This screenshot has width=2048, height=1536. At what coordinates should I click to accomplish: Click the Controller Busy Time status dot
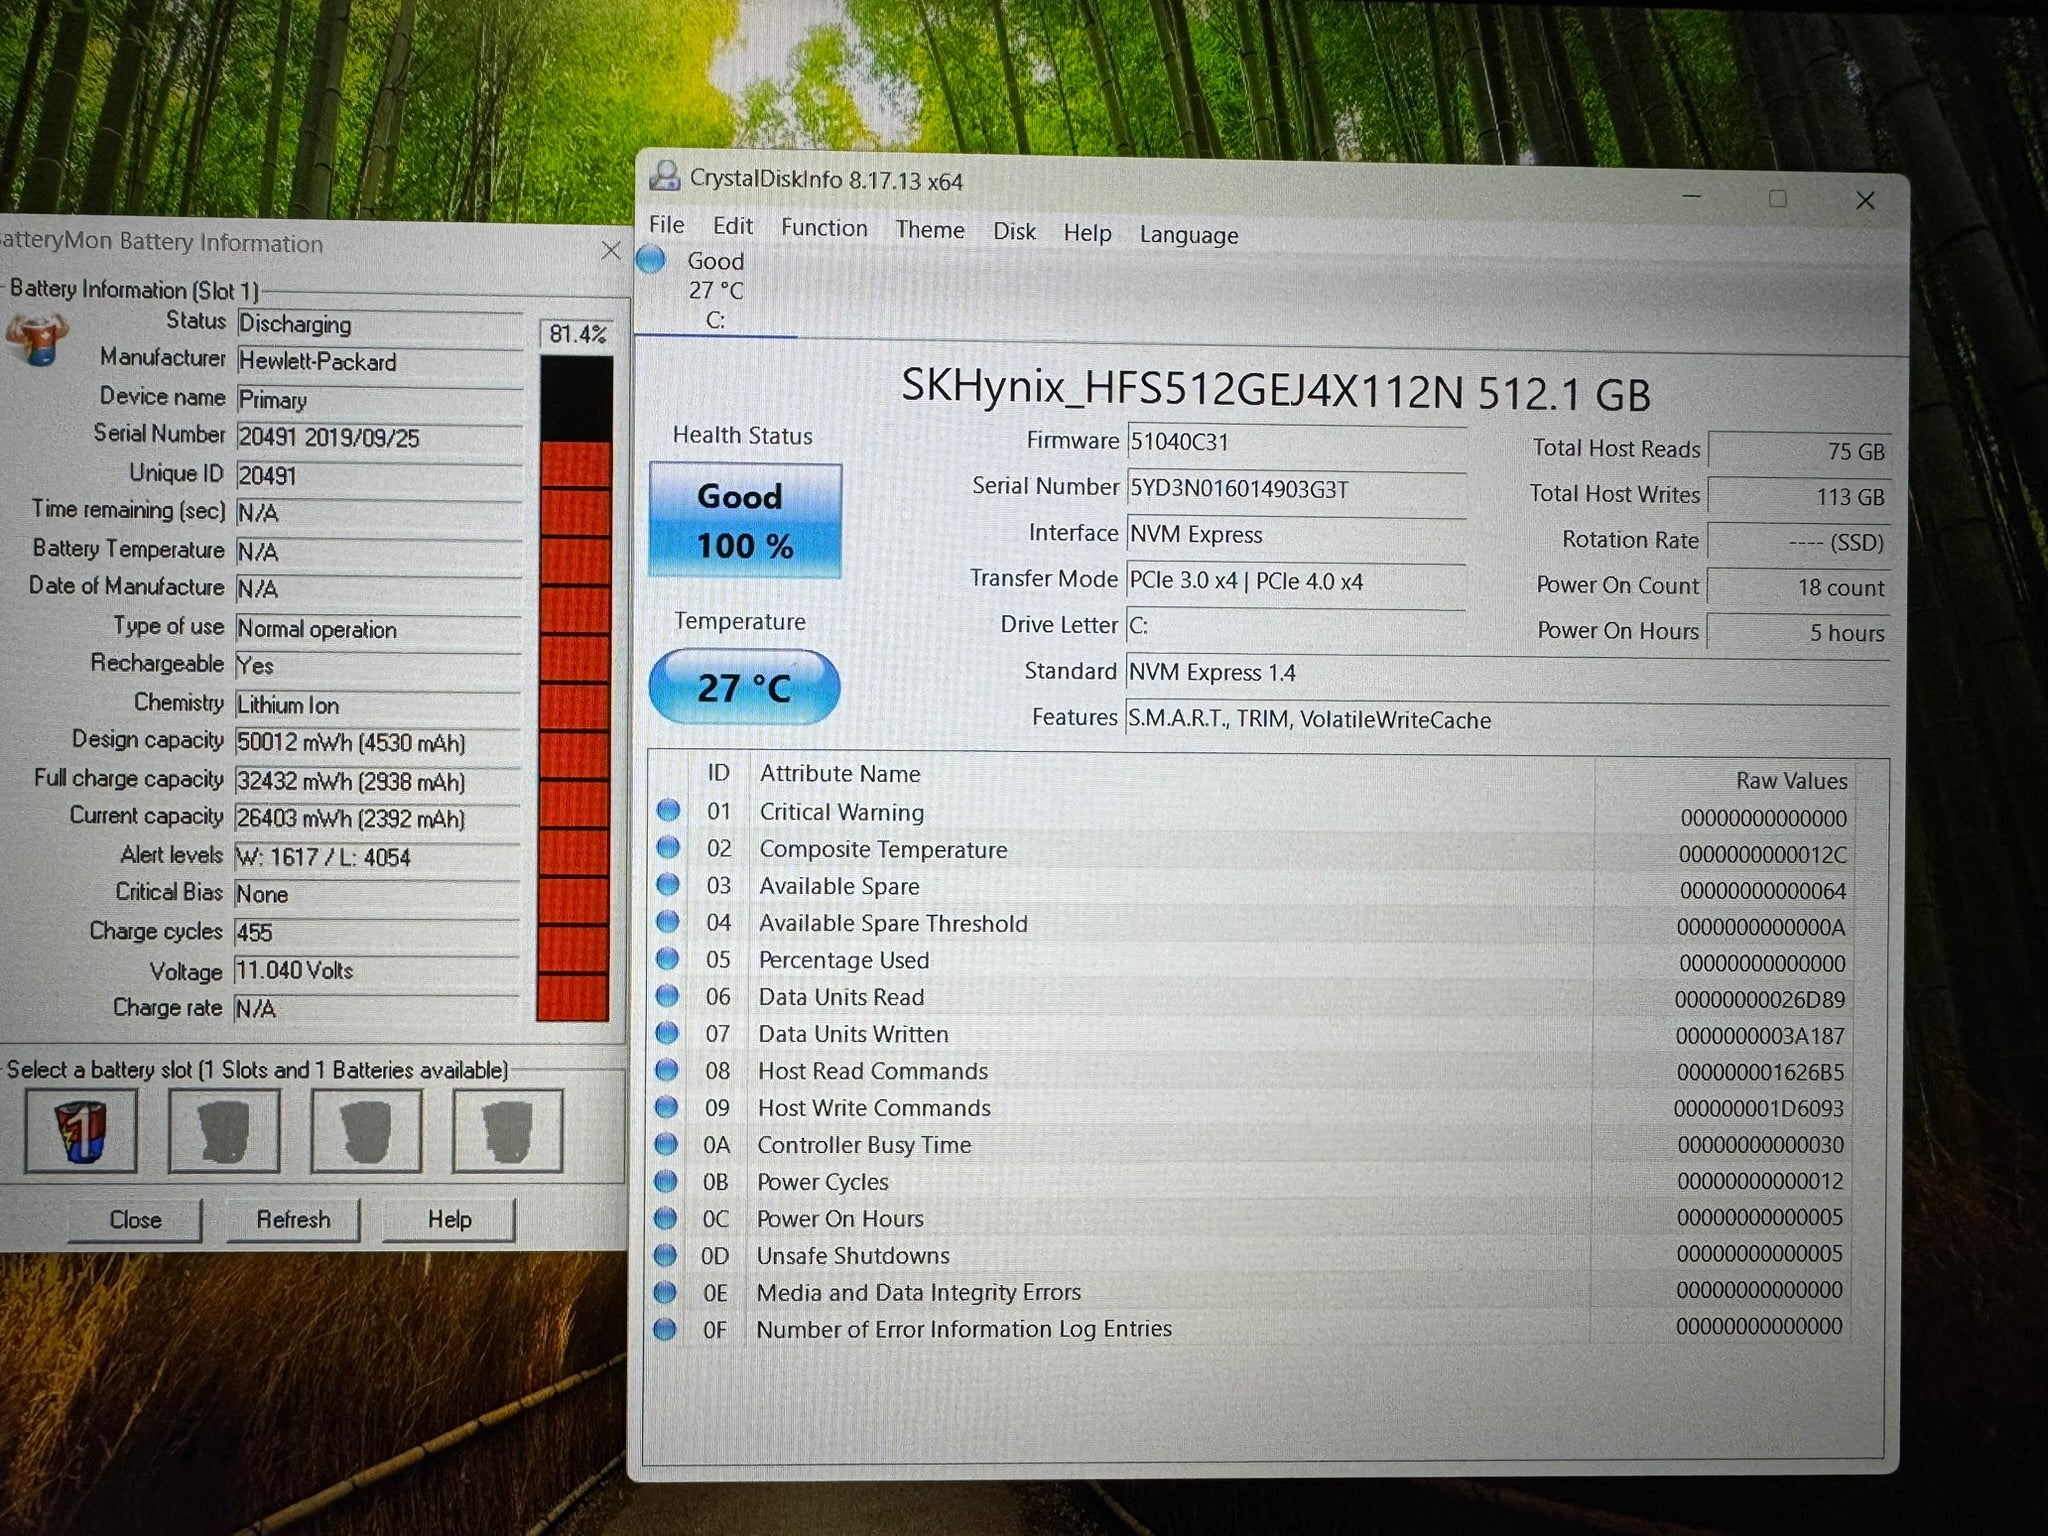(x=666, y=1144)
